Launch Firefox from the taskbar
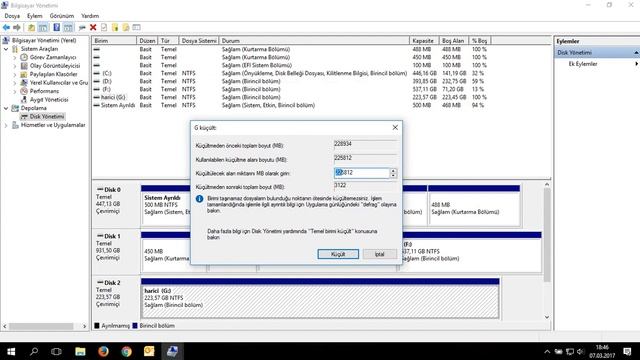Viewport: 640px width, 360px height. pyautogui.click(x=103, y=351)
